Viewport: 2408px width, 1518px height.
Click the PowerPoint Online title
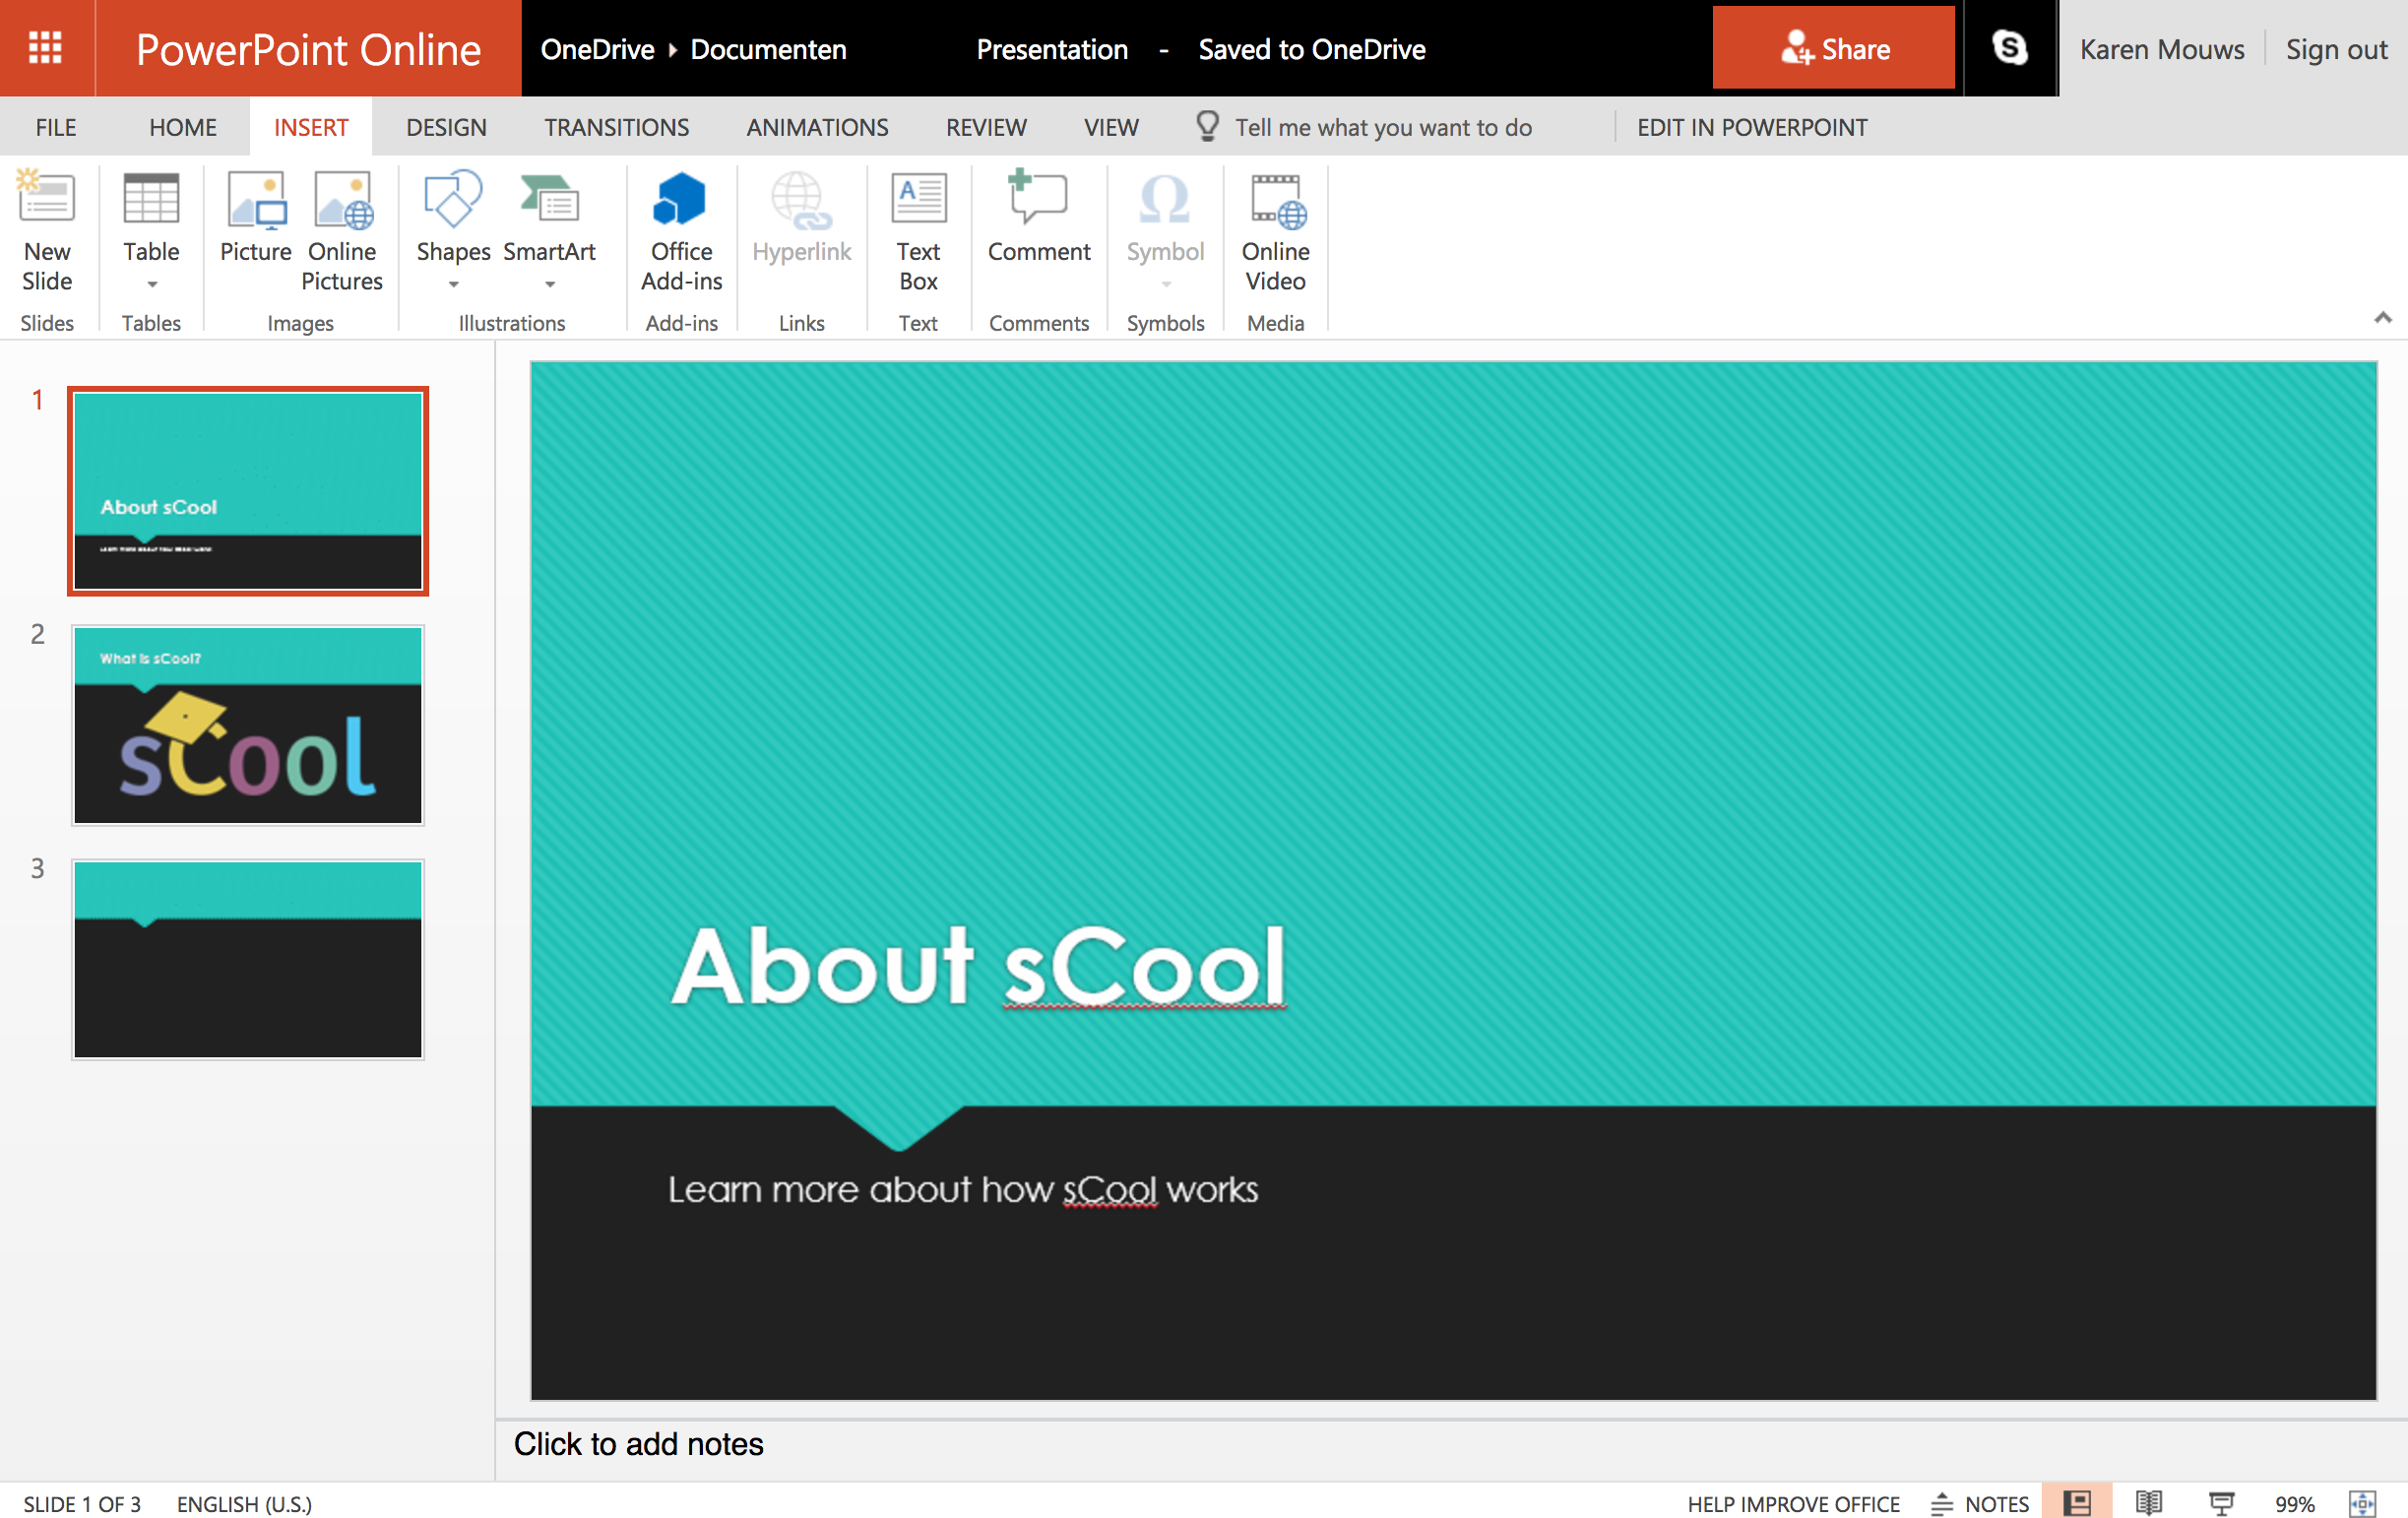click(x=308, y=49)
